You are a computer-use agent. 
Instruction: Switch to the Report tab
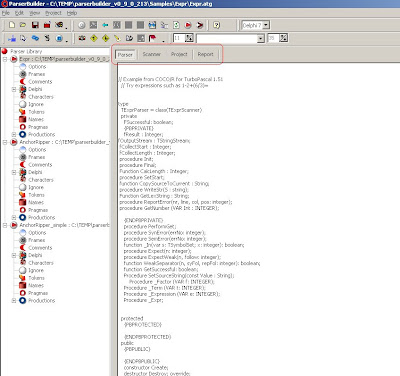coord(205,54)
